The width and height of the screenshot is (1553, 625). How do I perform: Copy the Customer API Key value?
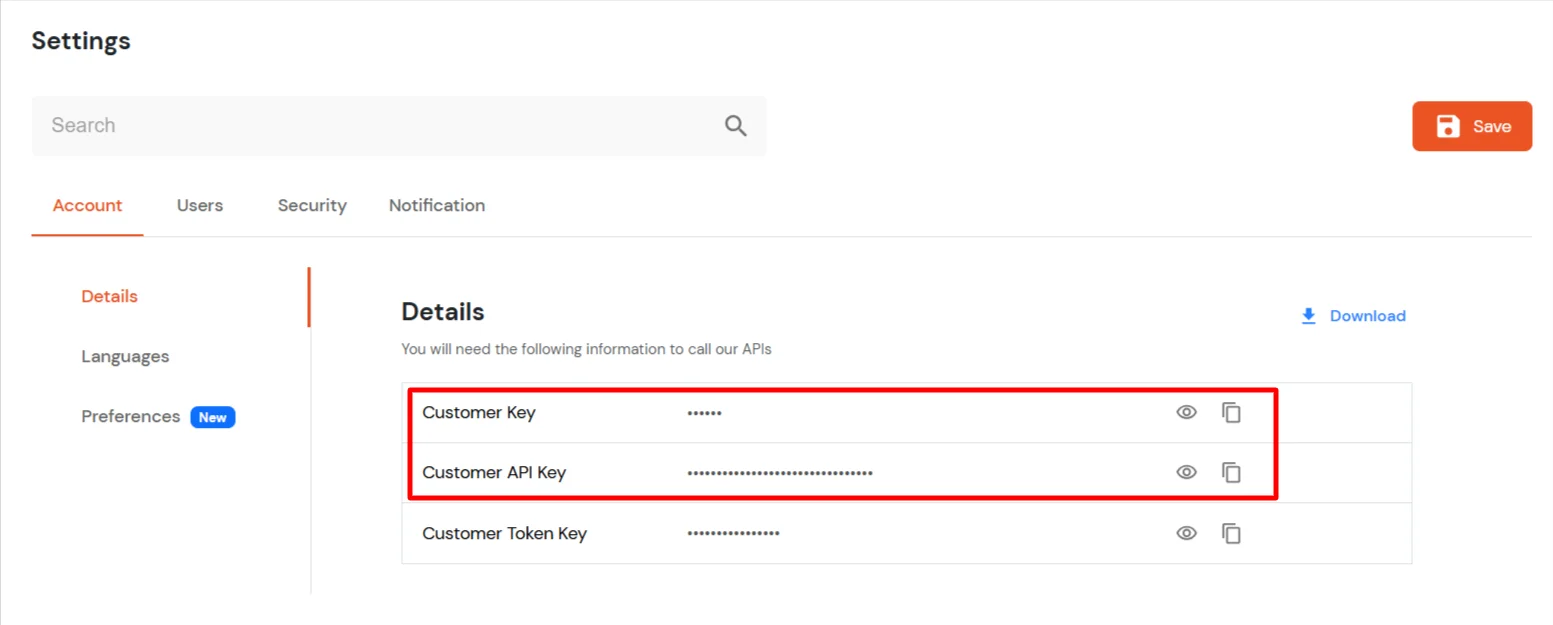coord(1231,472)
